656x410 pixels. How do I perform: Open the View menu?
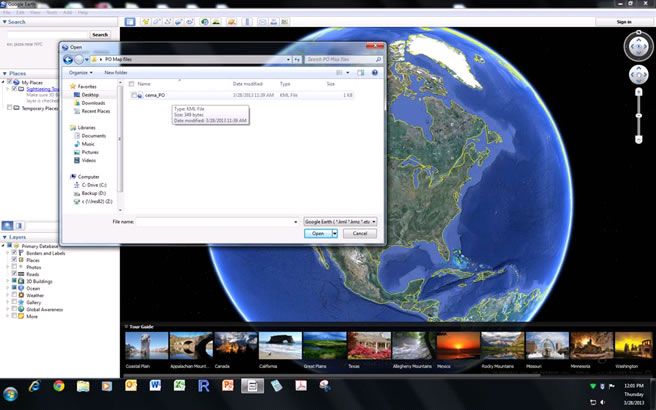pos(35,13)
